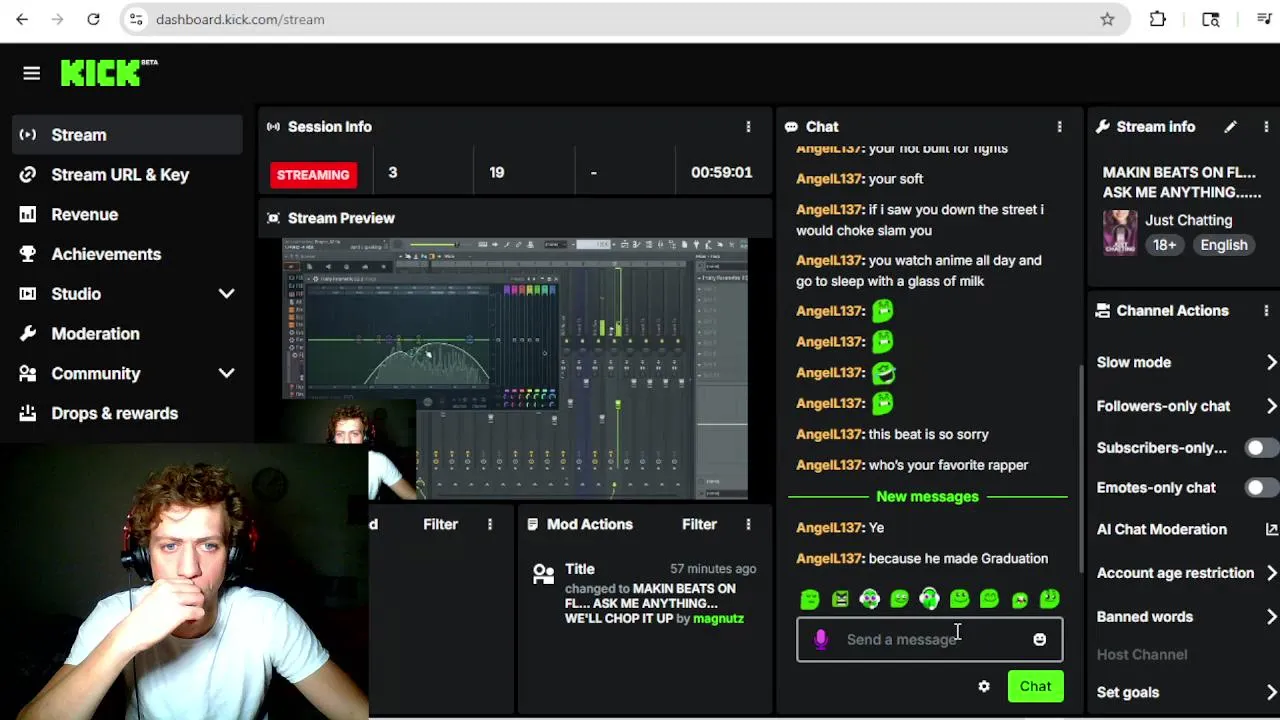Open Followers-only chat options arrow
This screenshot has height=720, width=1280.
[x=1271, y=406]
